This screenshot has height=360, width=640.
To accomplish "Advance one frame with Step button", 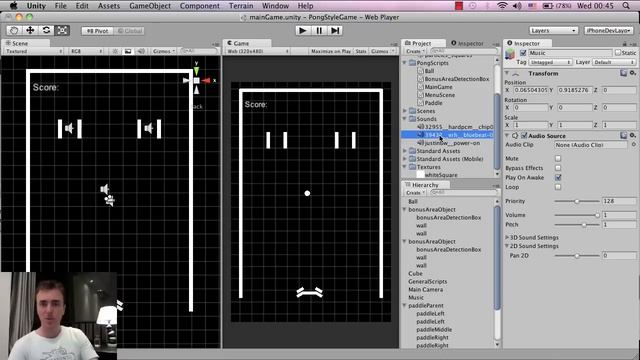I will coord(335,31).
